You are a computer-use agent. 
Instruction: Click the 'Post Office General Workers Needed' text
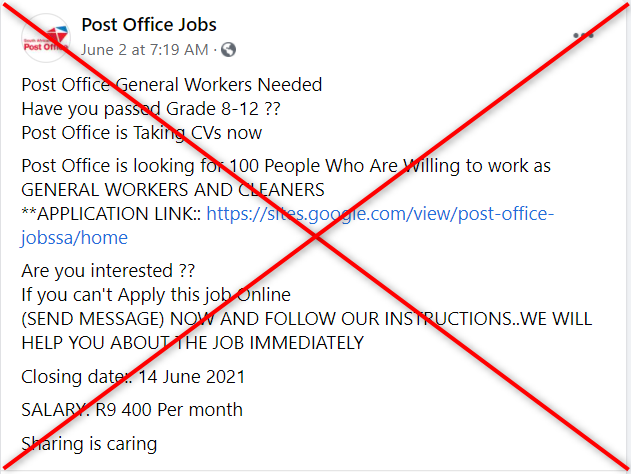[x=172, y=85]
